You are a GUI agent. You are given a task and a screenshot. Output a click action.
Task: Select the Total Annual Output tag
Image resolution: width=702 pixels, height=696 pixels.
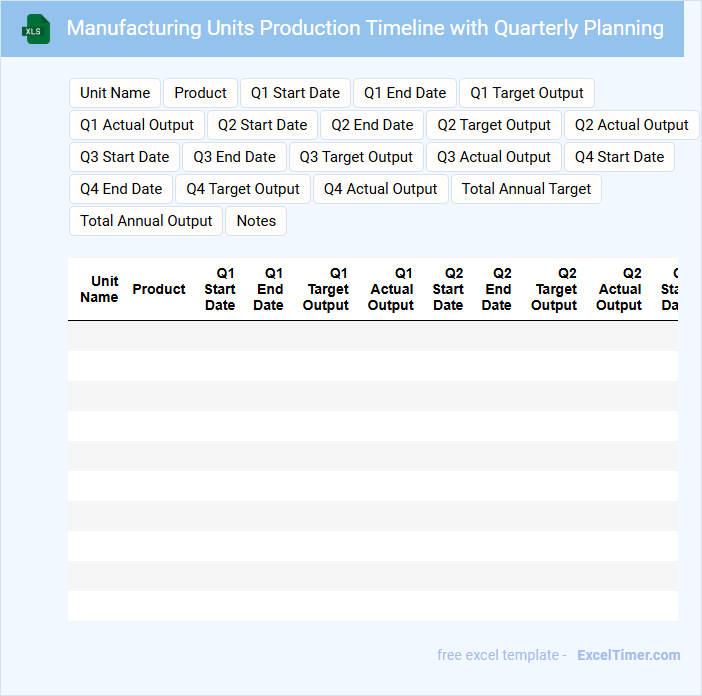pos(146,221)
